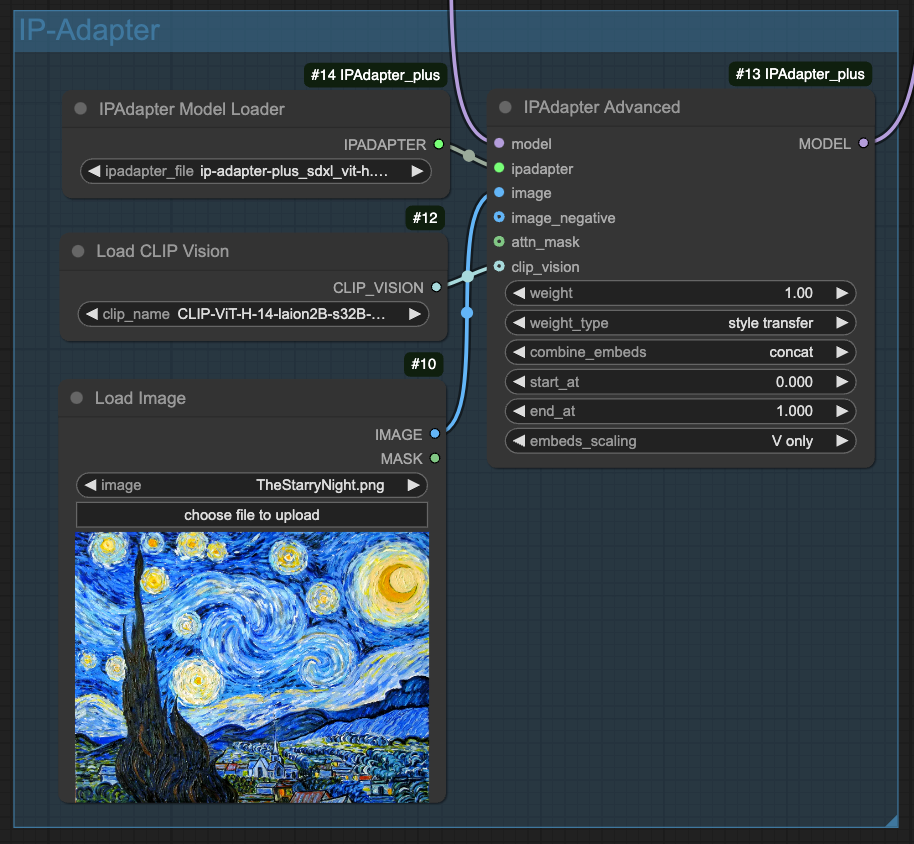Collapse the Load CLIP Vision node dot
Viewport: 914px width, 844px height.
point(78,251)
